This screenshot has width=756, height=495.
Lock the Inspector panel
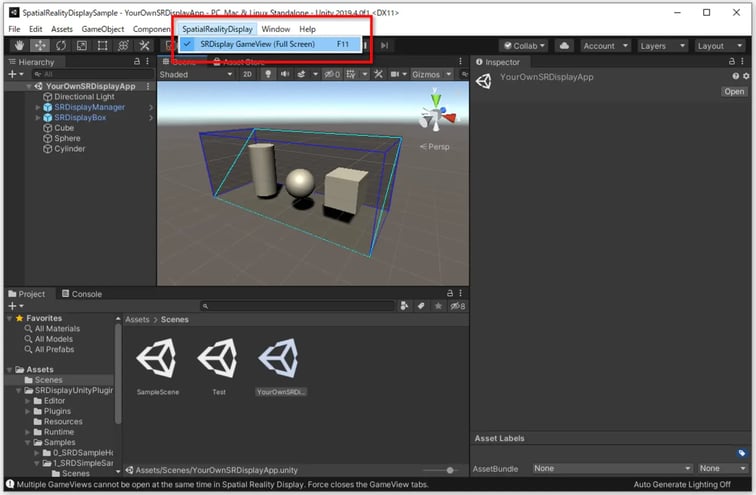(732, 61)
